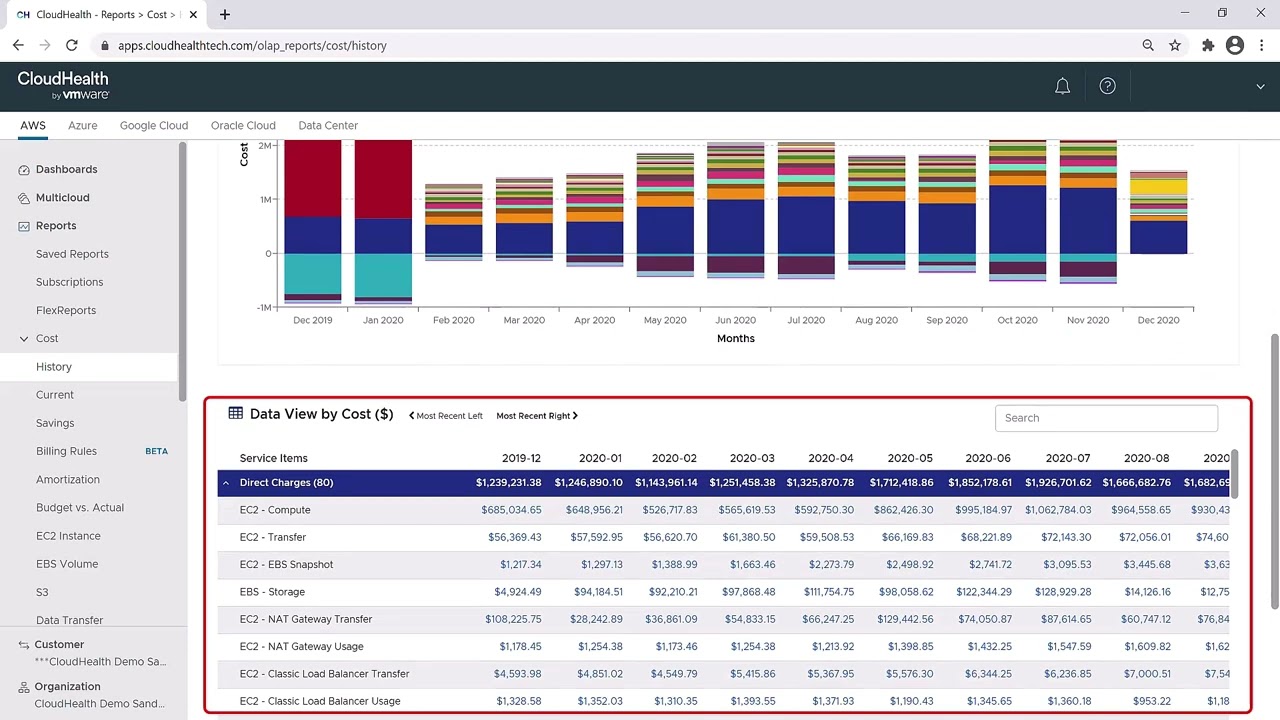1280x720 pixels.
Task: Open the Savings report link
Action: (x=55, y=423)
